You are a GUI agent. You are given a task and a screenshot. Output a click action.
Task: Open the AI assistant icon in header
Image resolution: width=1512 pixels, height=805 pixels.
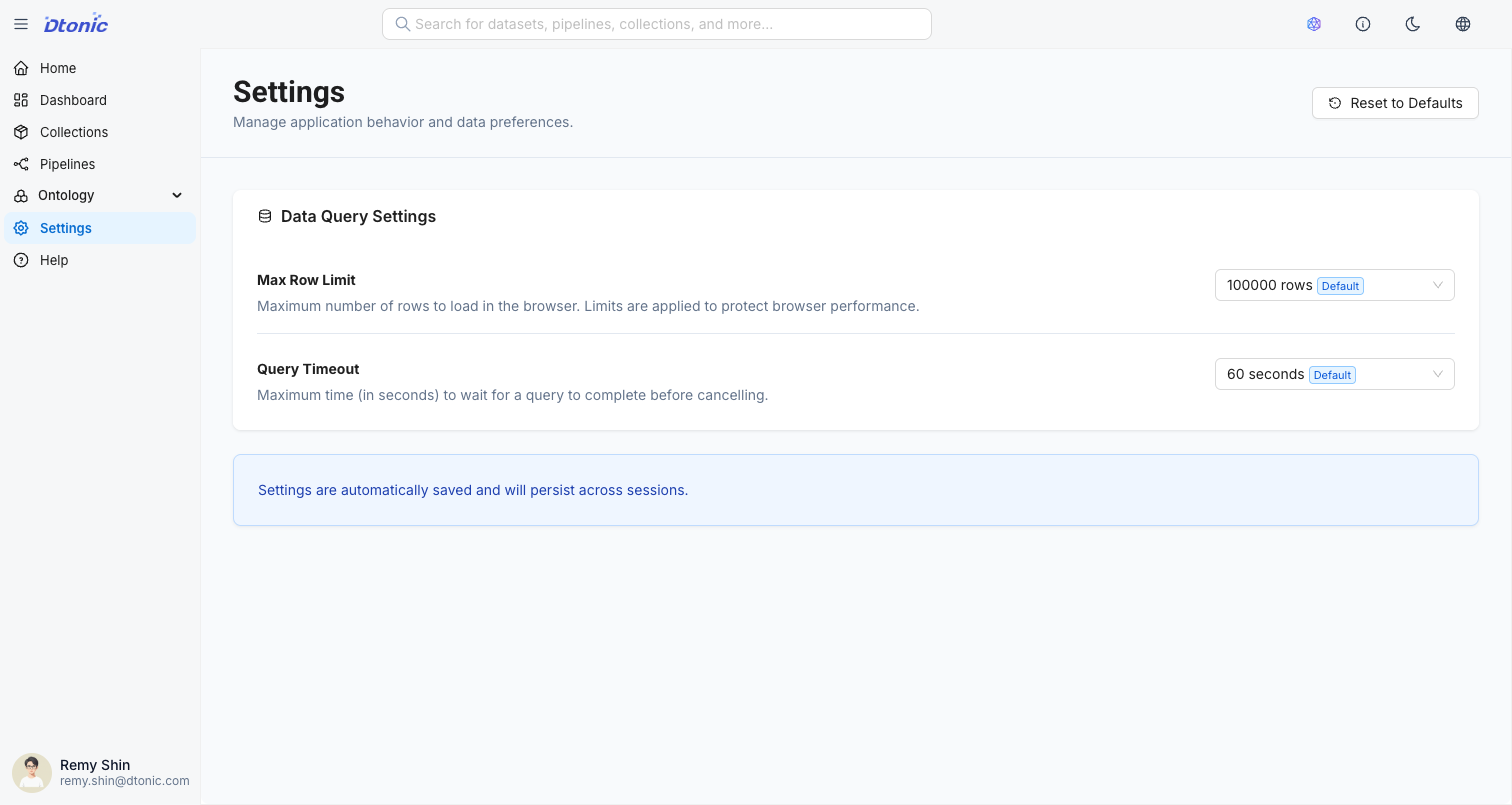[1314, 24]
